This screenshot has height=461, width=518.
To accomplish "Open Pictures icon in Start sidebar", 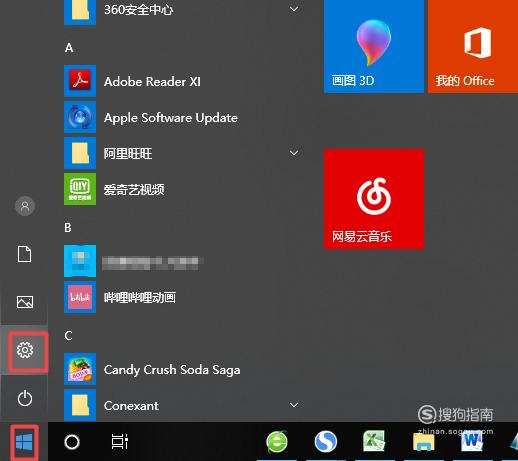I will (25, 302).
